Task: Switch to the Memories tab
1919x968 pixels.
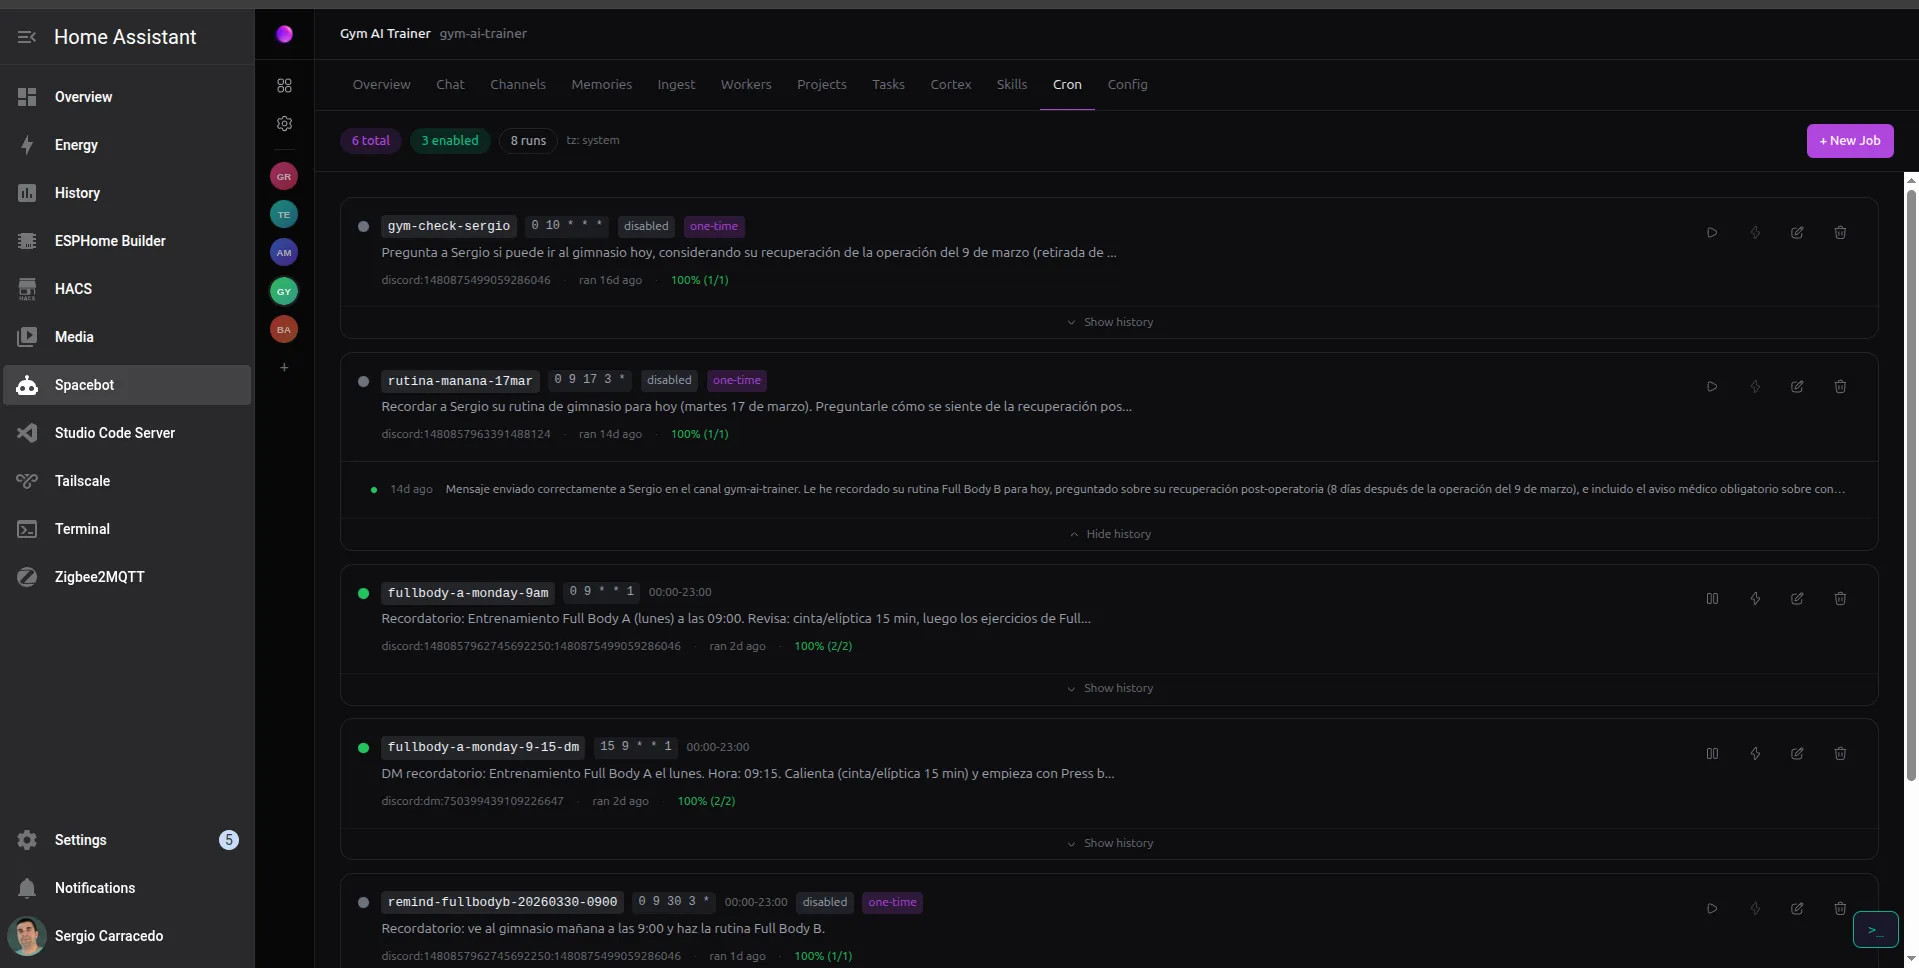Action: pos(601,85)
